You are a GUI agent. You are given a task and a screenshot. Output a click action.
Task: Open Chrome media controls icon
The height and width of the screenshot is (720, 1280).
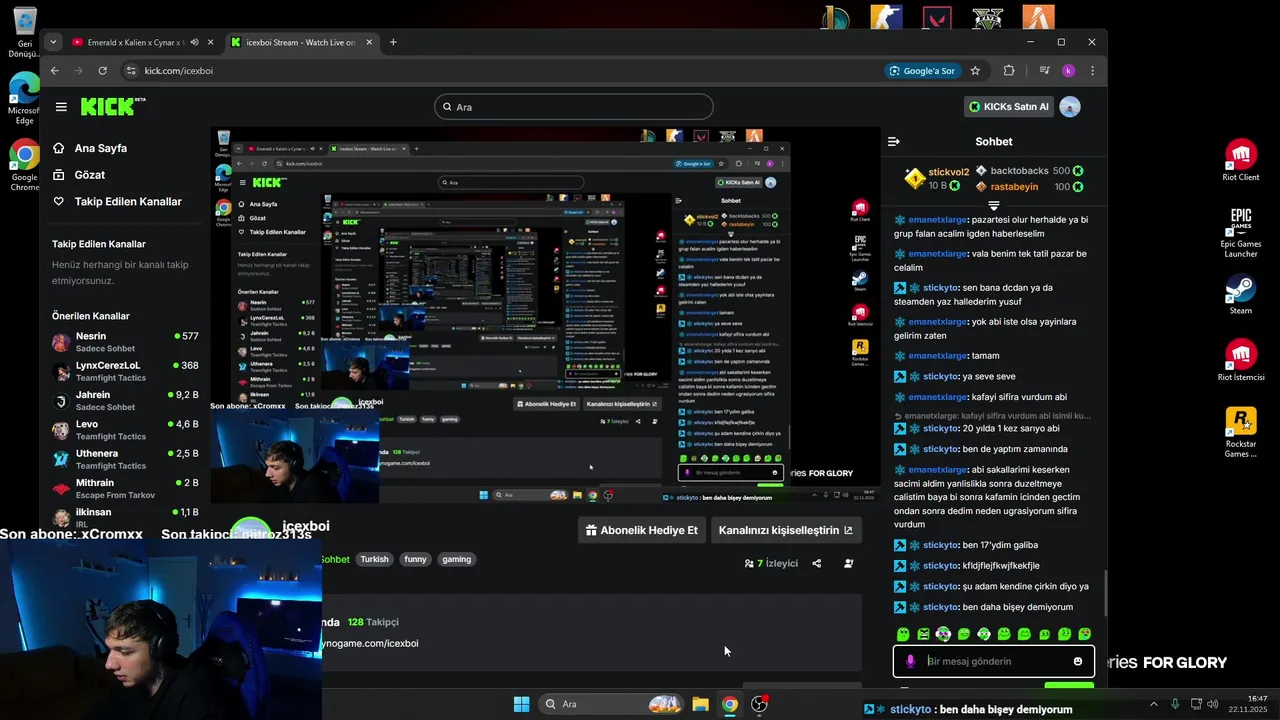click(1044, 71)
